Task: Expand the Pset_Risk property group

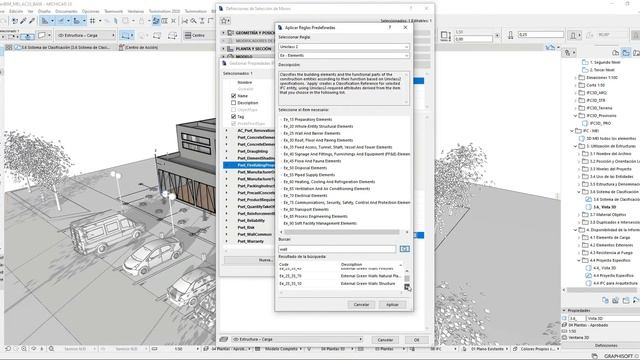Action: (227, 227)
